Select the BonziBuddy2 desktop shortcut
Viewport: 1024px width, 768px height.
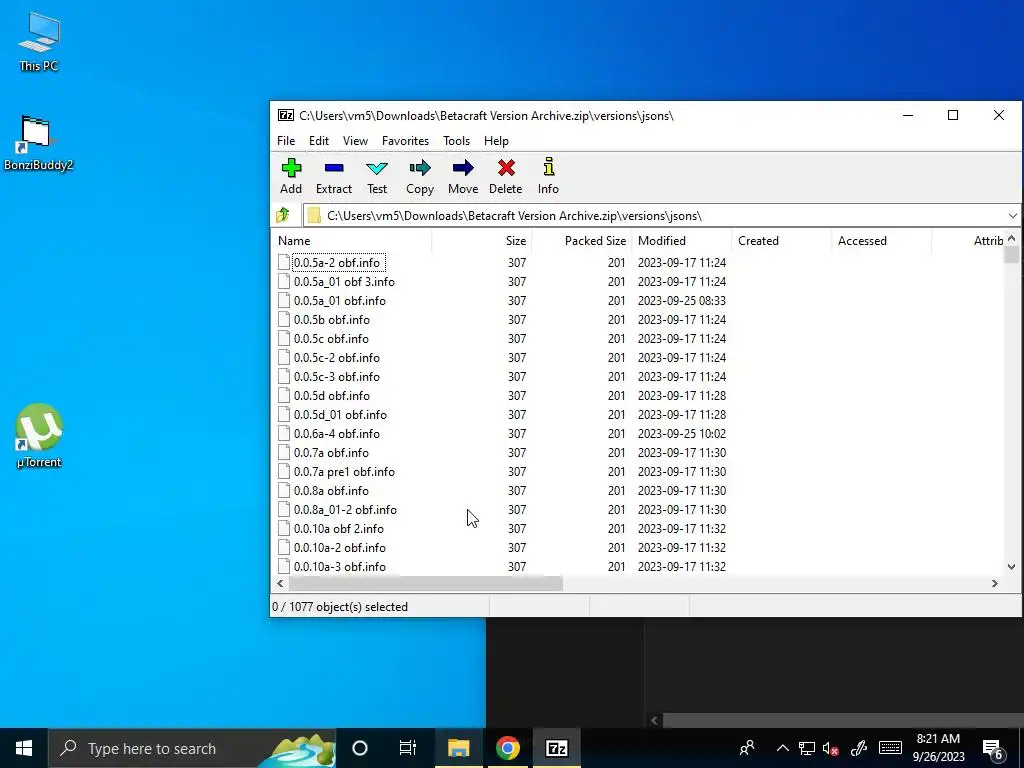(x=39, y=144)
